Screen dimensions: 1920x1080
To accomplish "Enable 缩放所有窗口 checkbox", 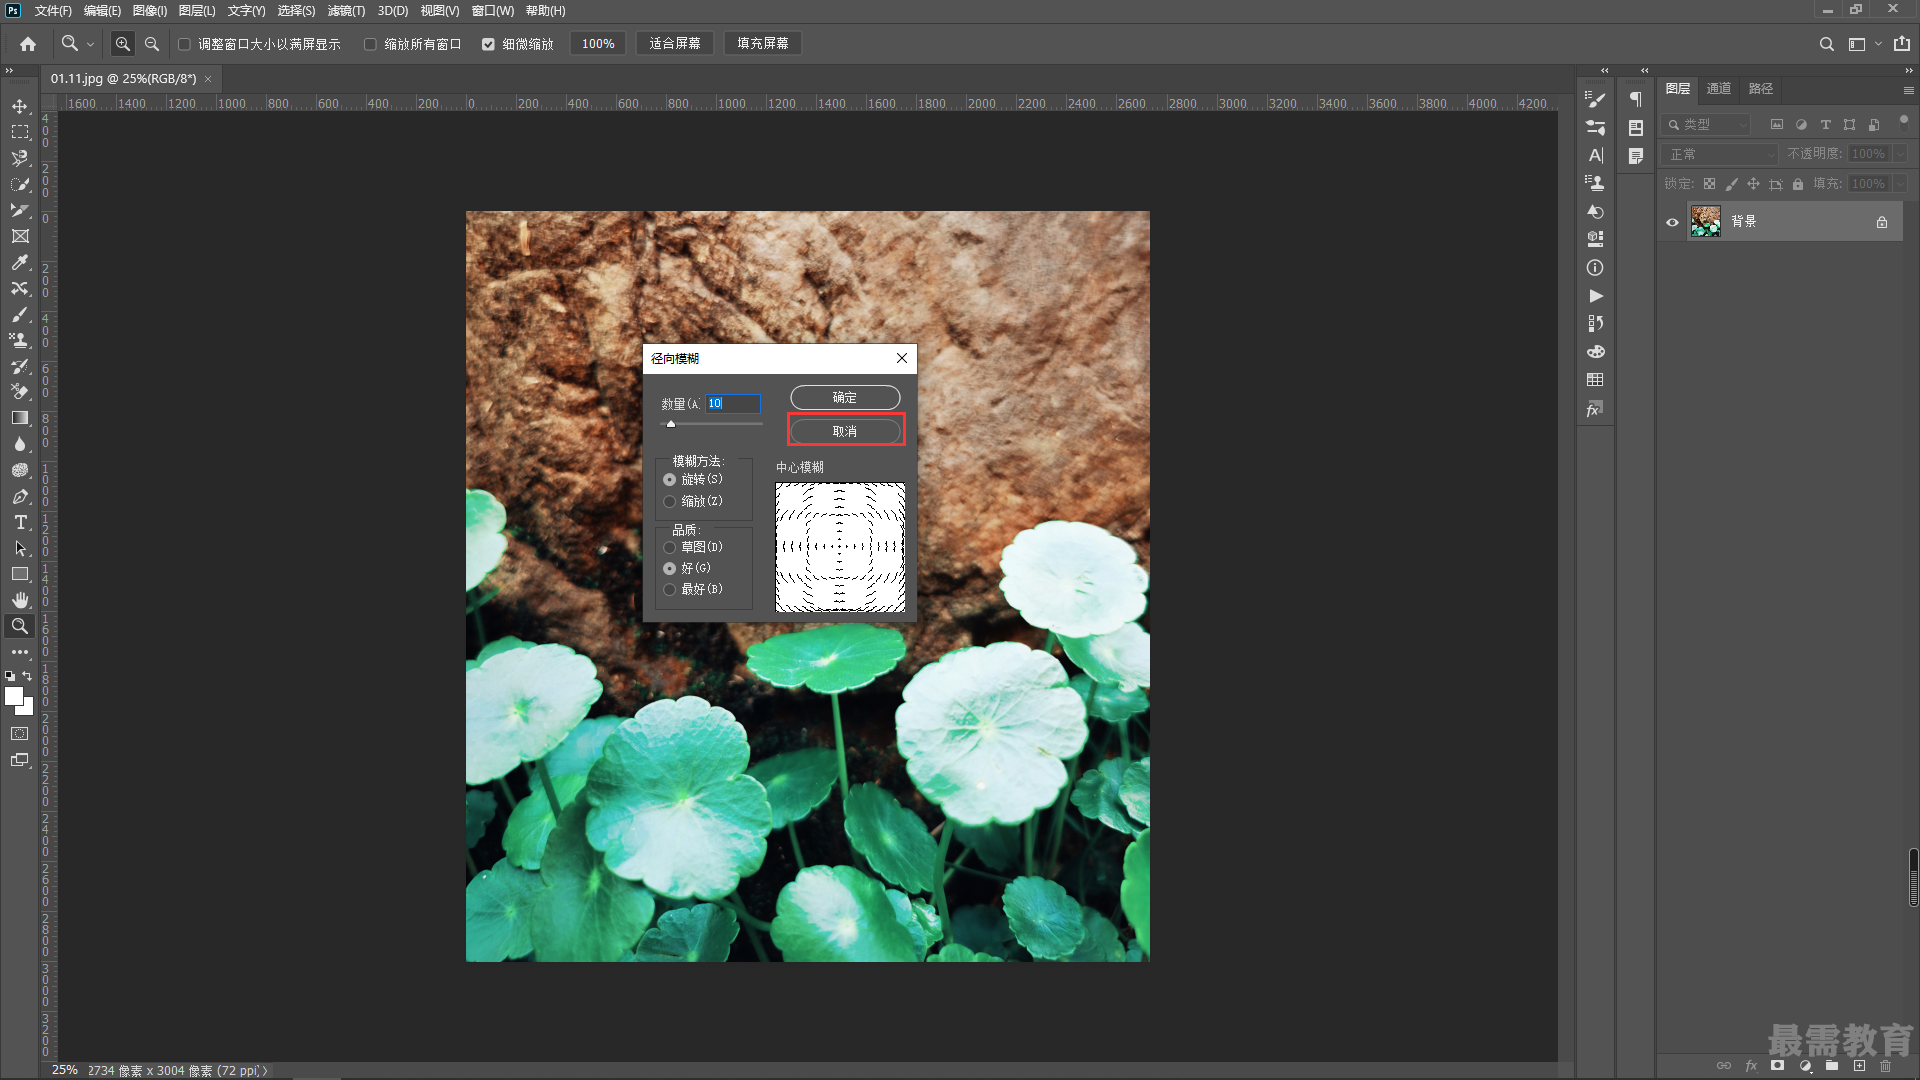I will point(370,44).
